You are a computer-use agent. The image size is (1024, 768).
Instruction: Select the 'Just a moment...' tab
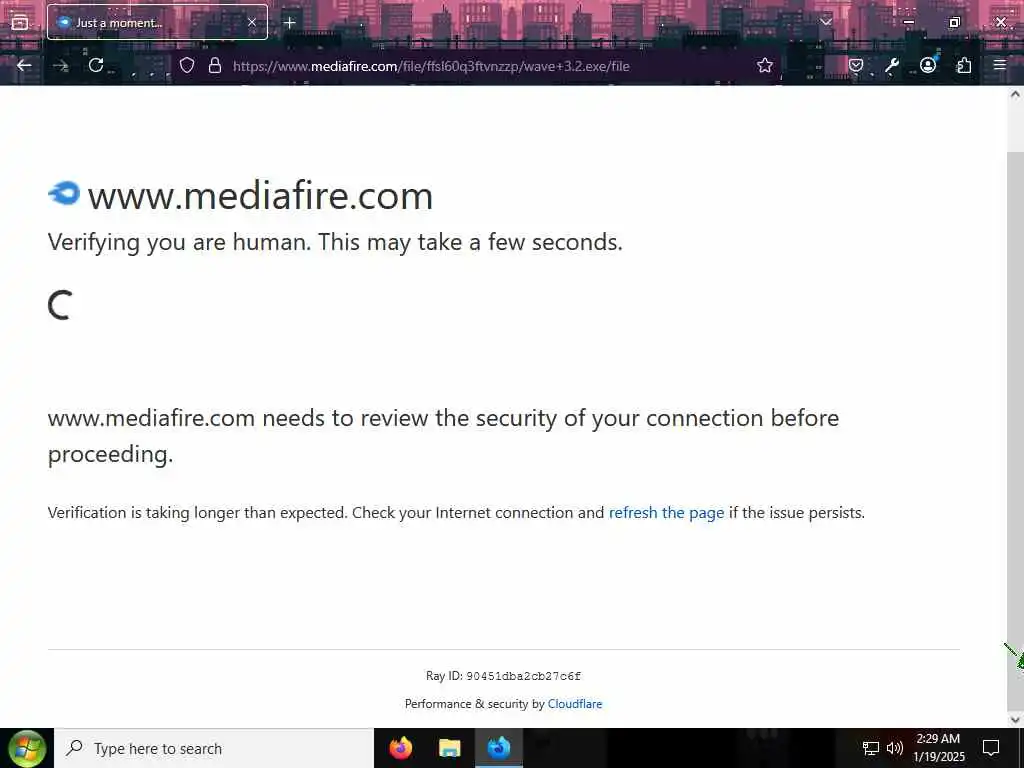(x=157, y=22)
